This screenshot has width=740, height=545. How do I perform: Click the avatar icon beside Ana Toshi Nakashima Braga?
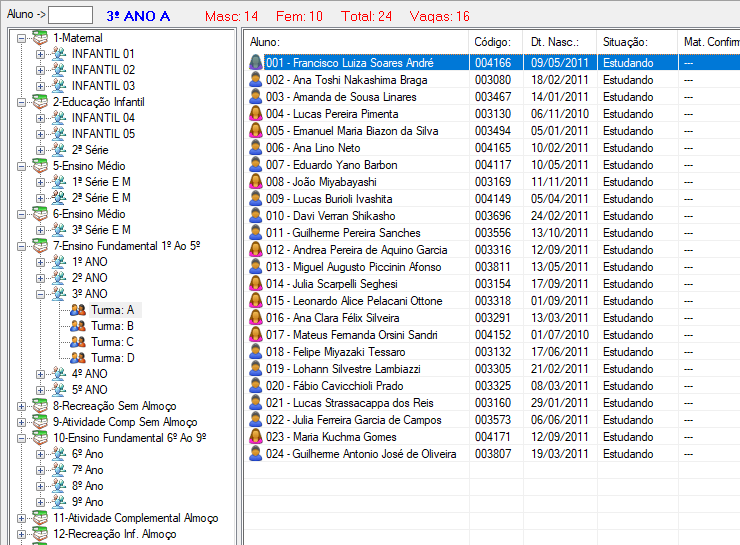256,80
